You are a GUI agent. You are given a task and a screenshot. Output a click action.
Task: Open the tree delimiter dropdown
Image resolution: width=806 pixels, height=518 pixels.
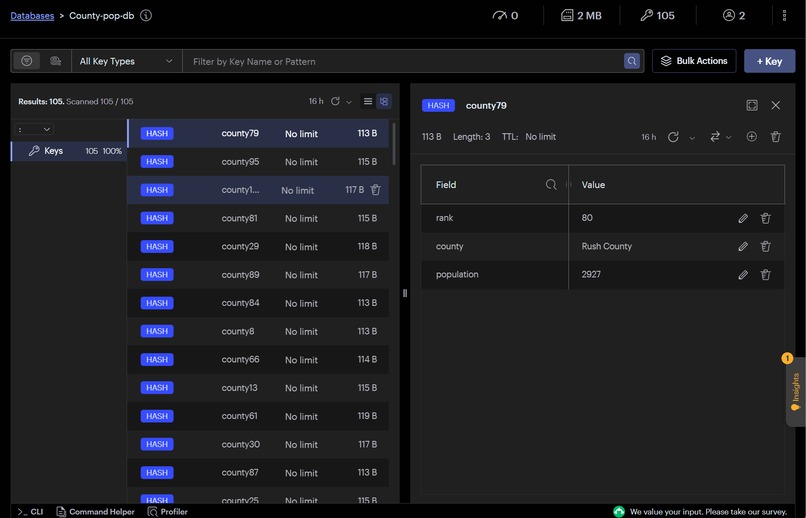[34, 129]
